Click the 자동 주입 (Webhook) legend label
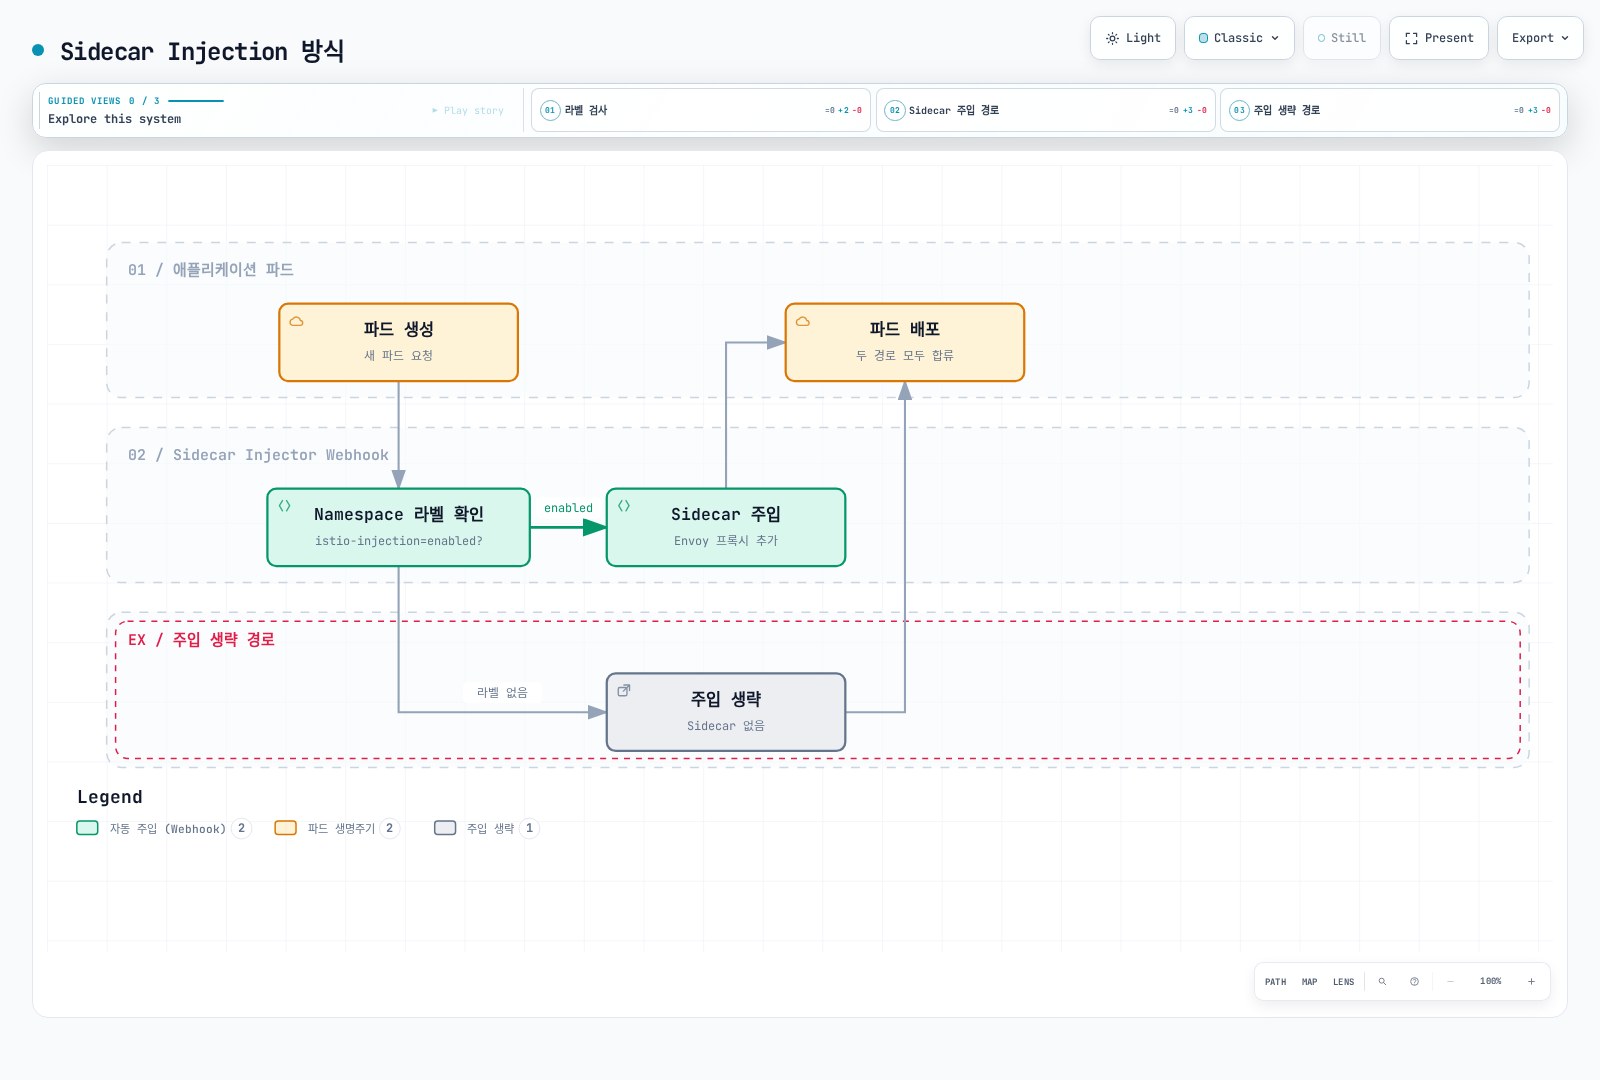 (x=167, y=829)
